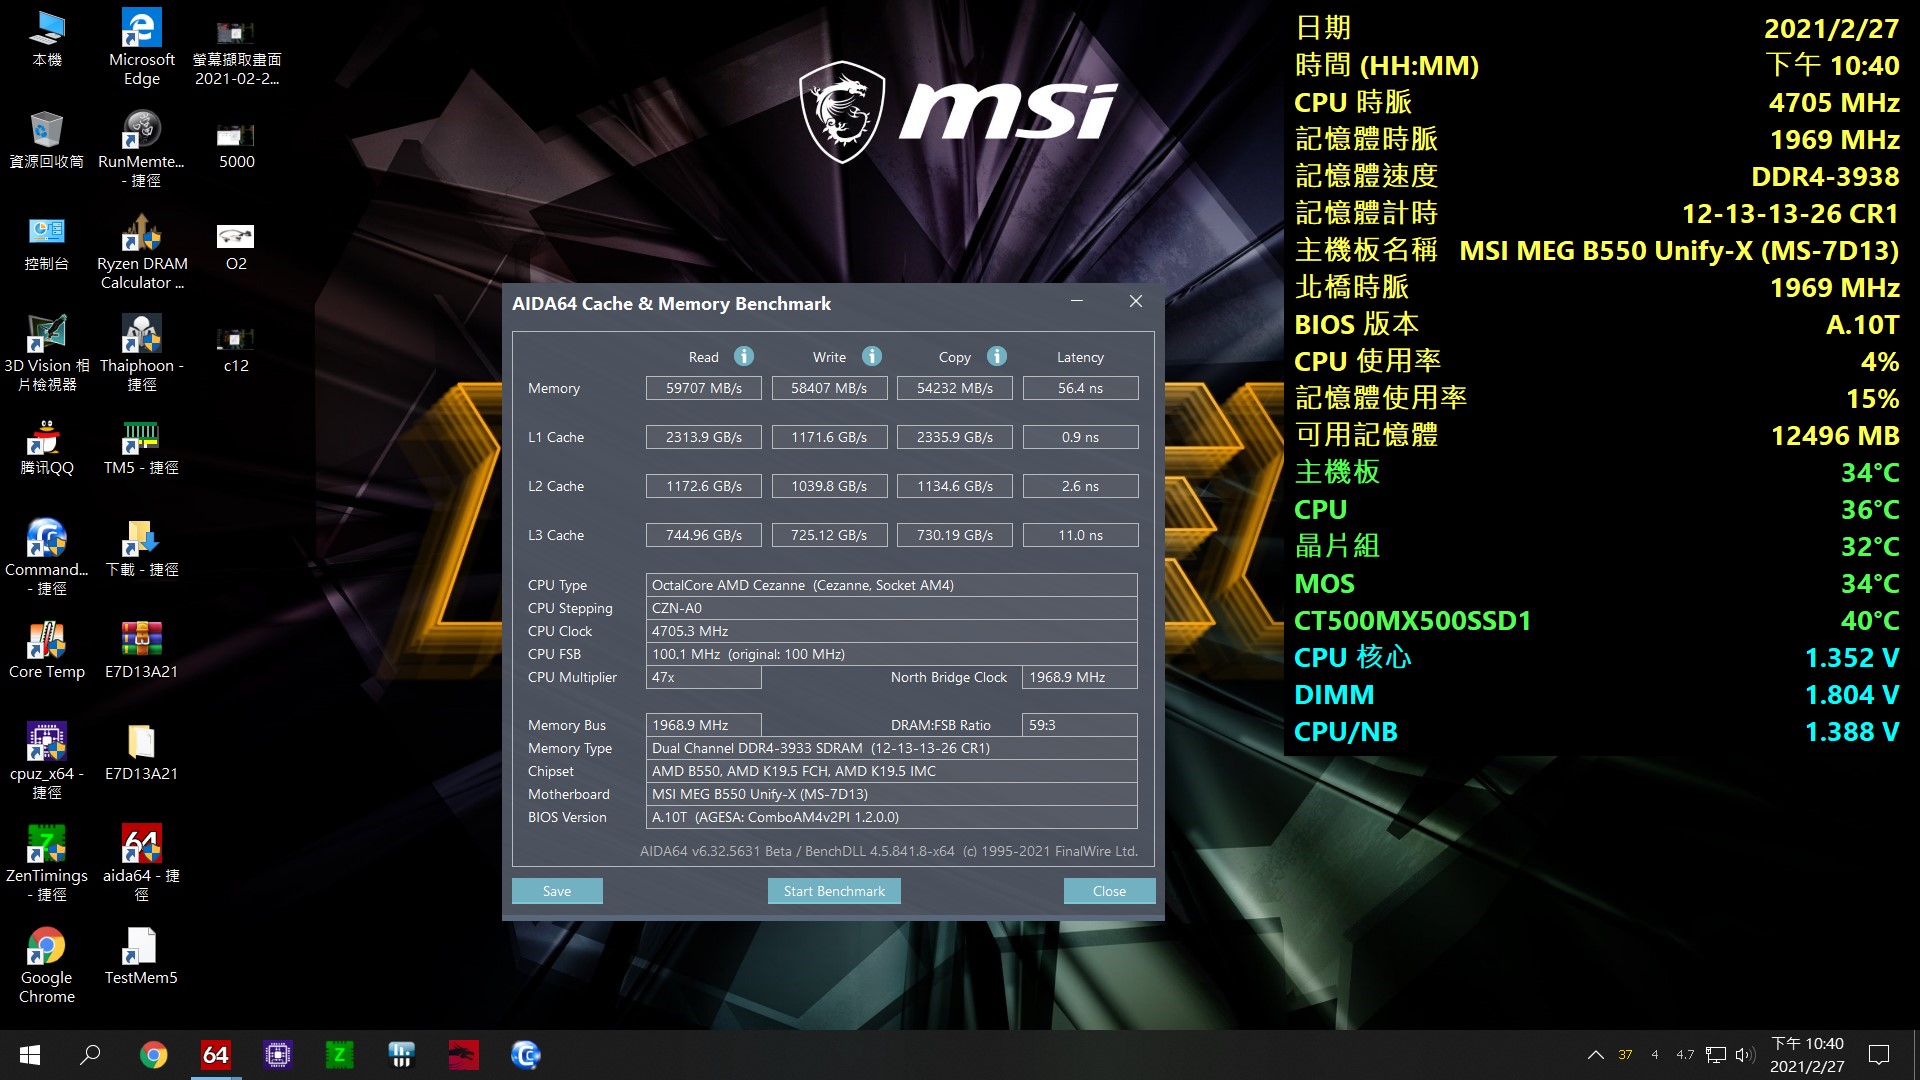Viewport: 1920px width, 1080px height.
Task: Open the TestMem5 desktop icon
Action: [141, 956]
